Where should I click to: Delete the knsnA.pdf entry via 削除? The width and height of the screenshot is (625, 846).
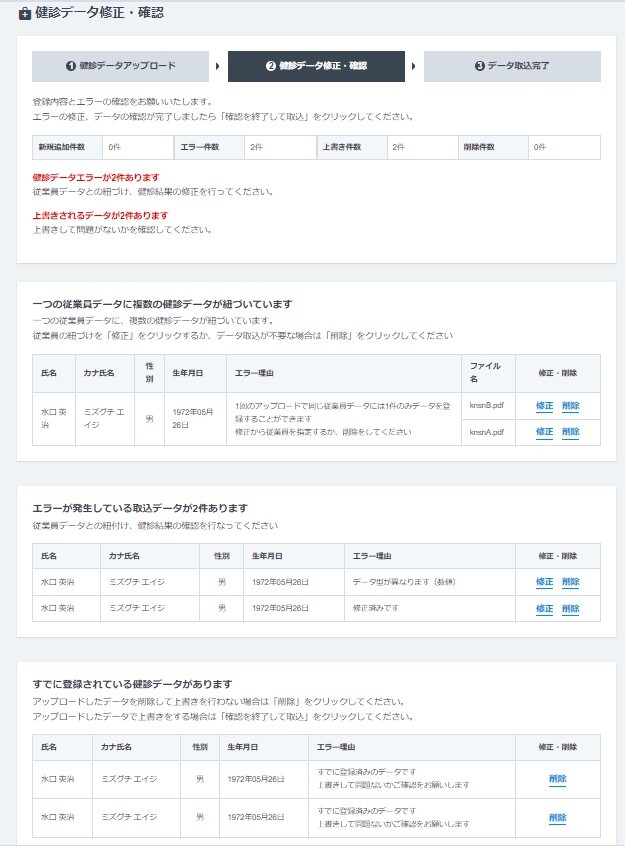tap(570, 432)
